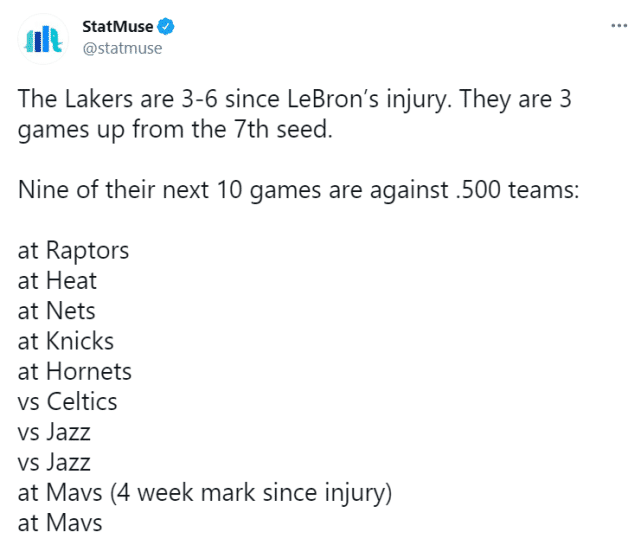Image resolution: width=641 pixels, height=545 pixels.
Task: Click the "at Raptors" line
Action: [x=73, y=249]
